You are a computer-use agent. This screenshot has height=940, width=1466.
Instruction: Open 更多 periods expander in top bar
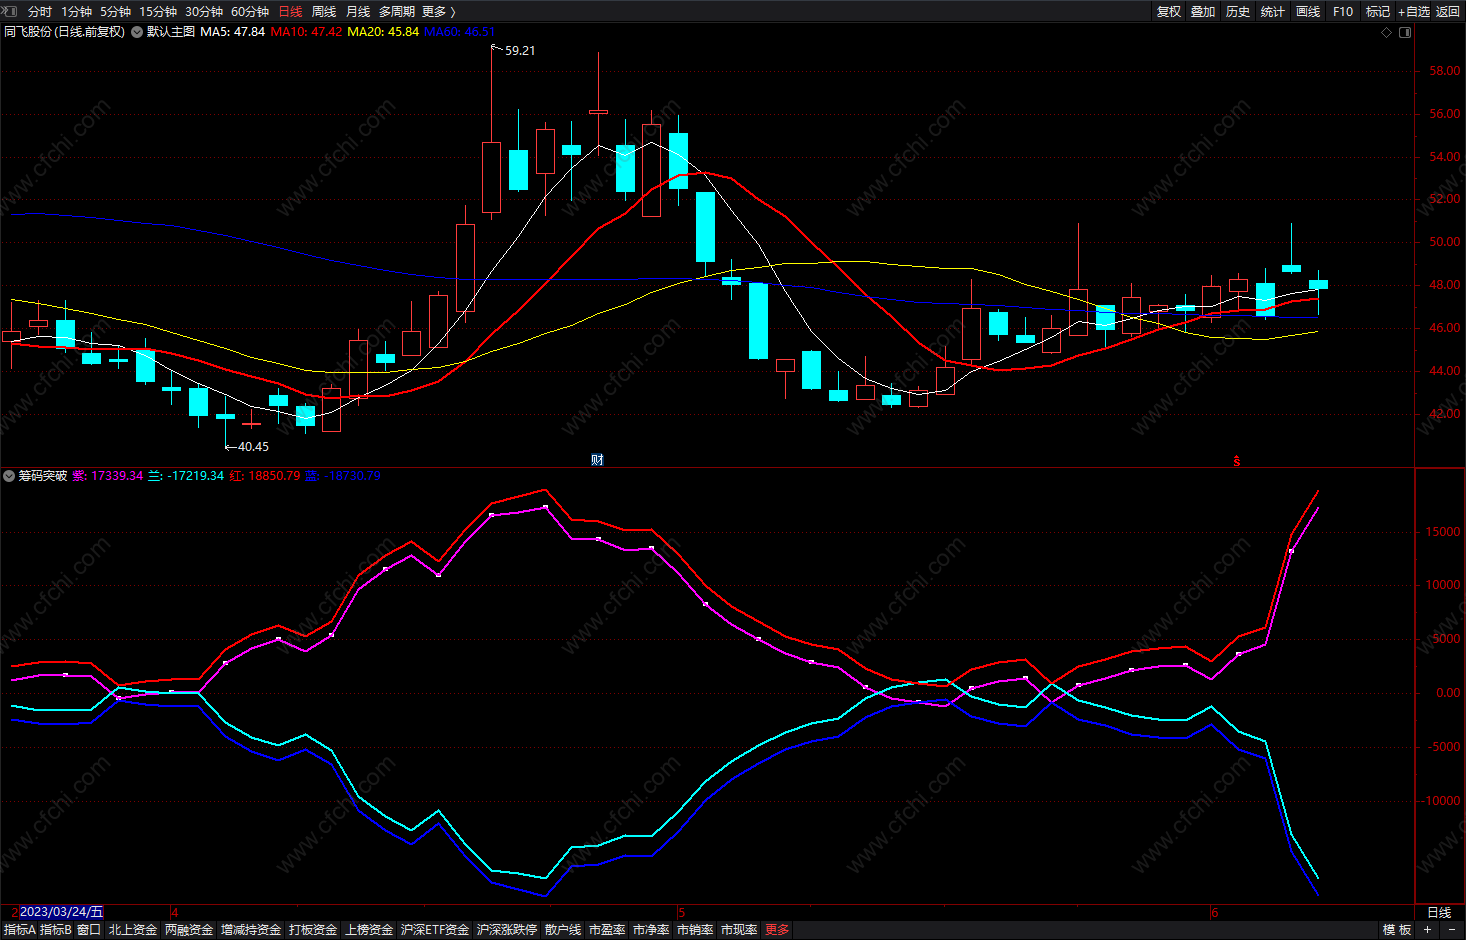439,11
